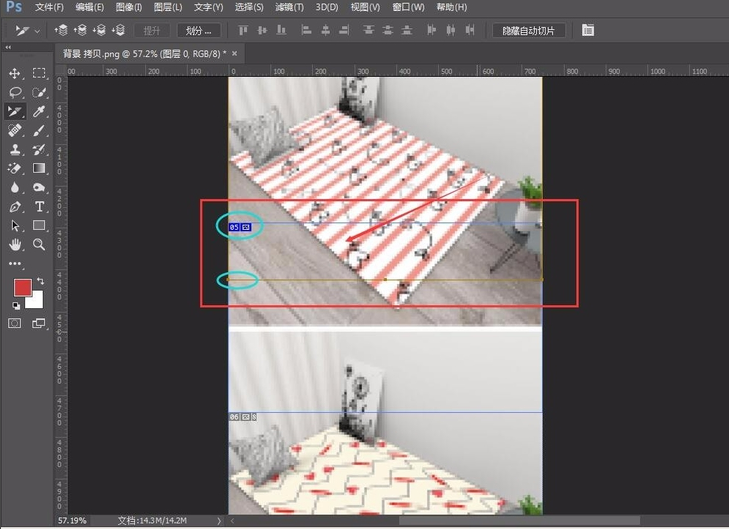Click the Zoom magnifier tool
729x529 pixels.
click(39, 244)
